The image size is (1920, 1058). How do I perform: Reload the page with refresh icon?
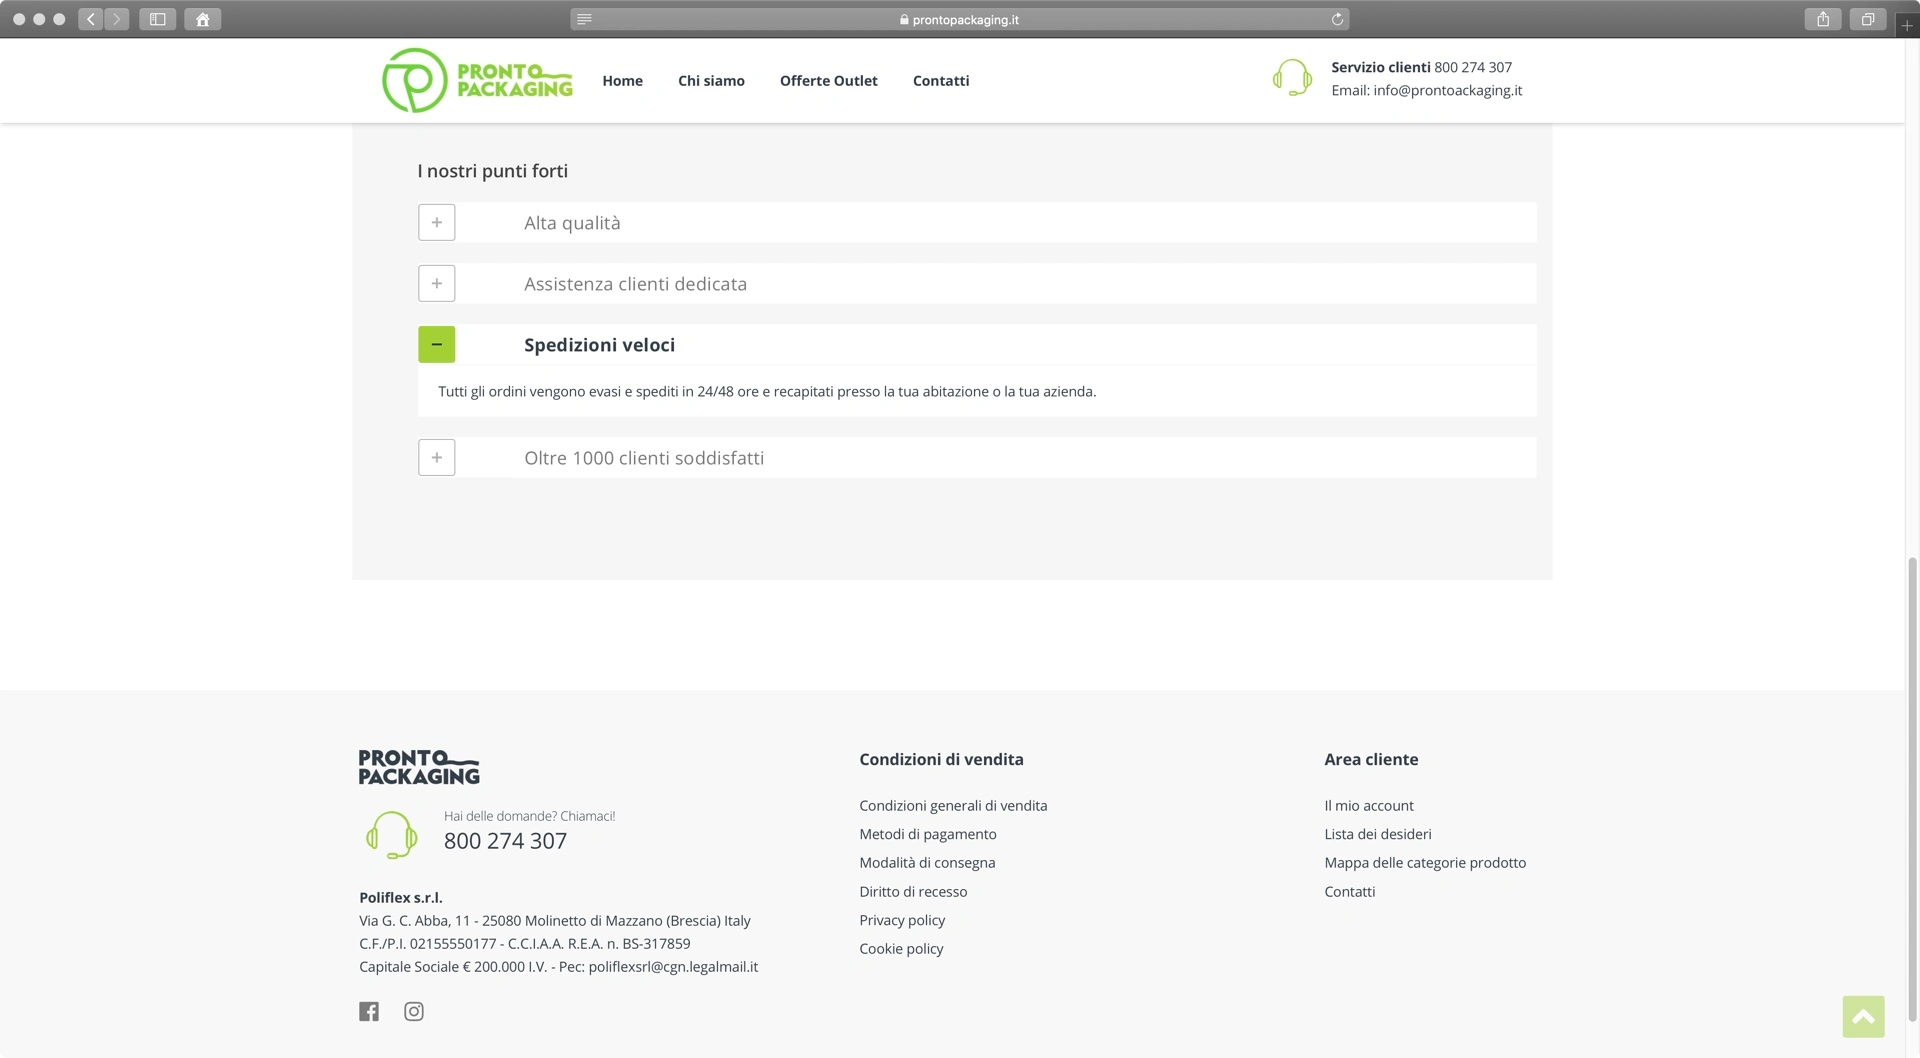click(1337, 19)
